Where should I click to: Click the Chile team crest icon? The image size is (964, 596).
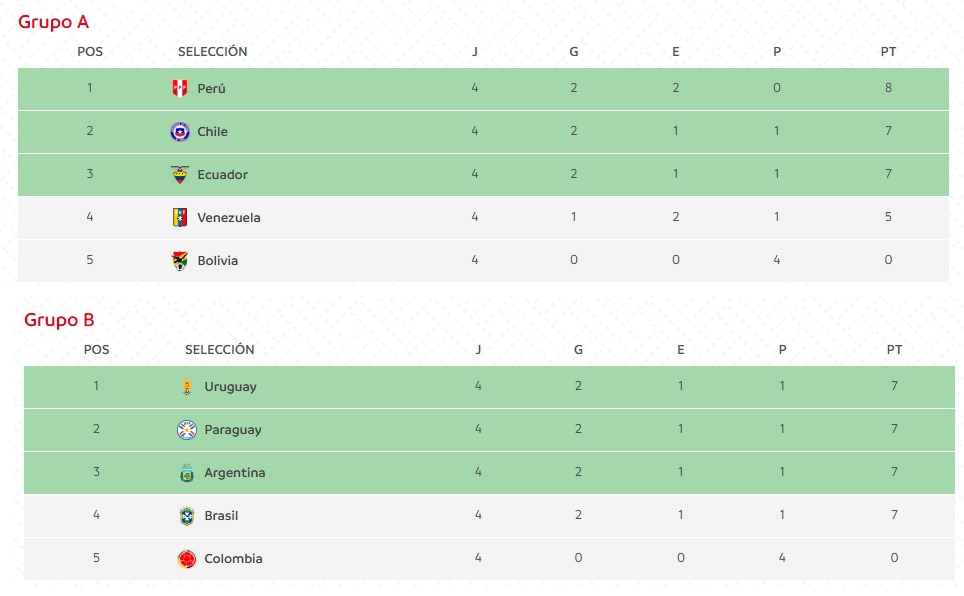180,131
